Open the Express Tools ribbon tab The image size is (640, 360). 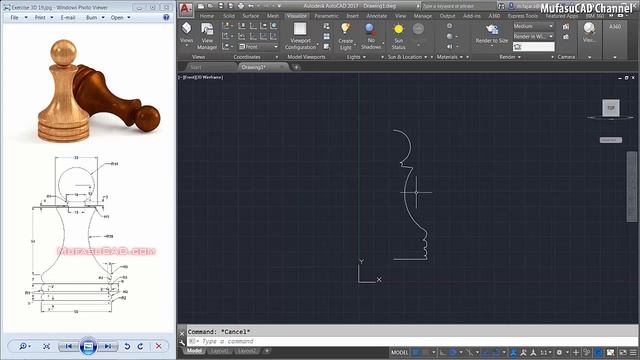522,16
